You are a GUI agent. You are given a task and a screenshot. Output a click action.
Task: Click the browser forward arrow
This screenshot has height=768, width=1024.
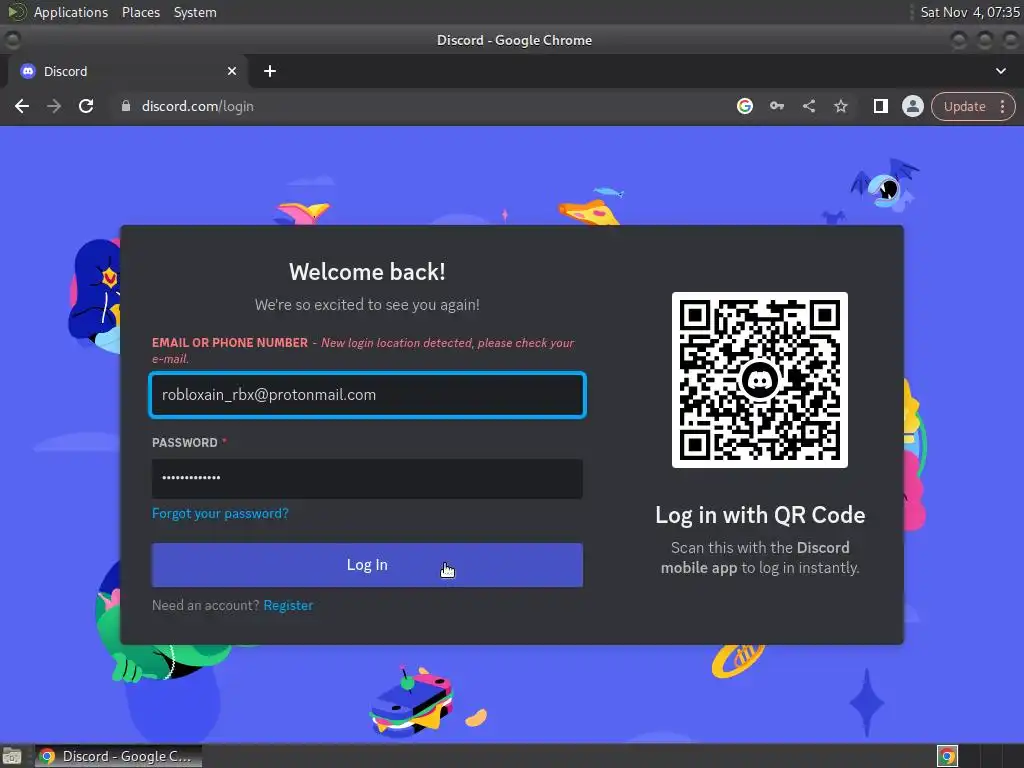click(54, 106)
